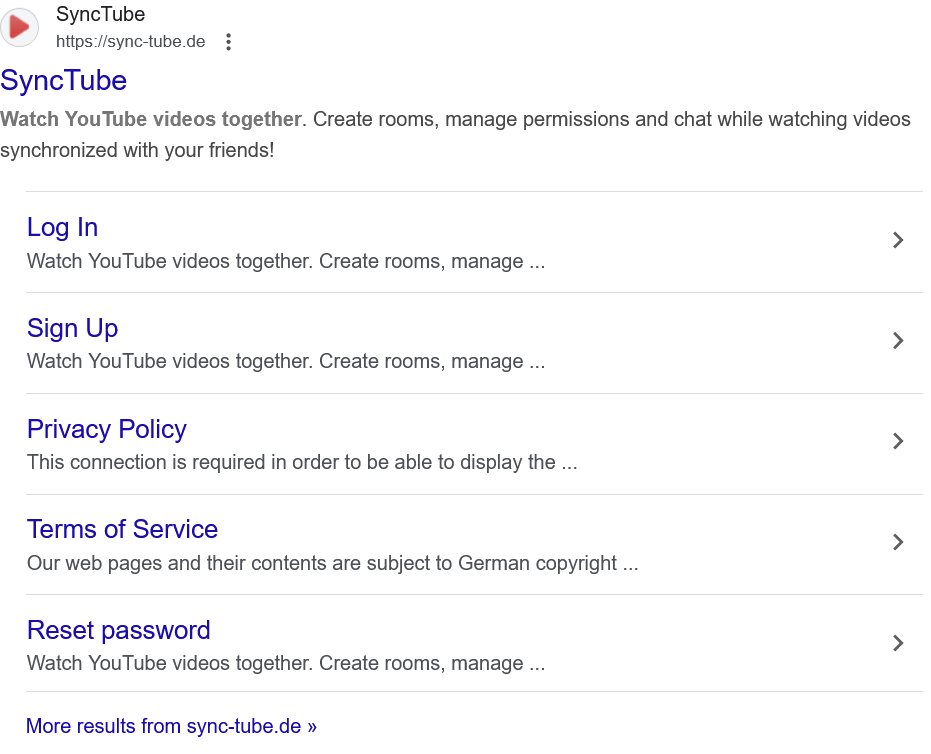Click the chevron beside Sign Up

(x=898, y=341)
